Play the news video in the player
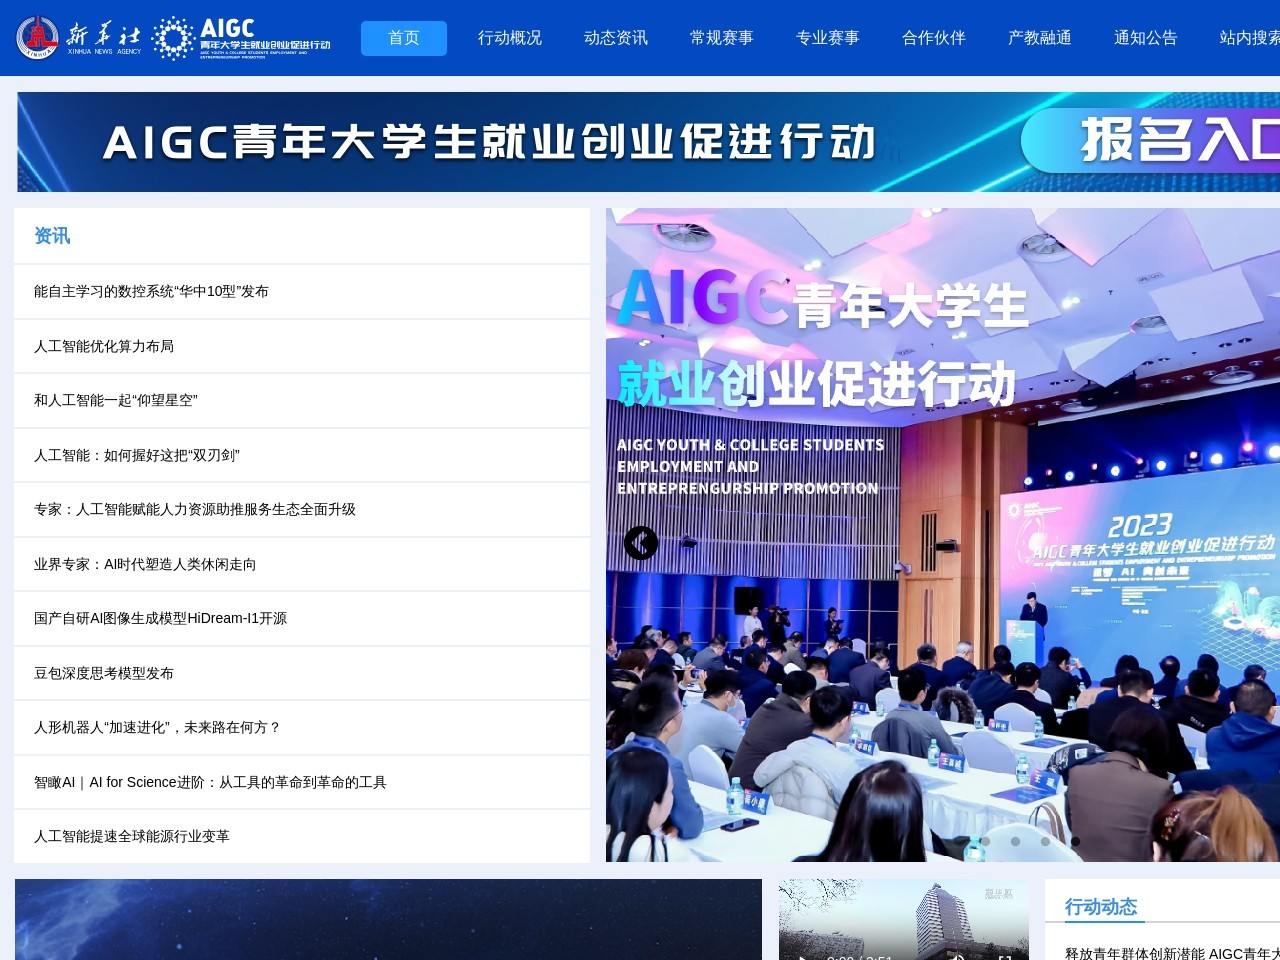Viewport: 1280px width, 960px height. [803, 956]
